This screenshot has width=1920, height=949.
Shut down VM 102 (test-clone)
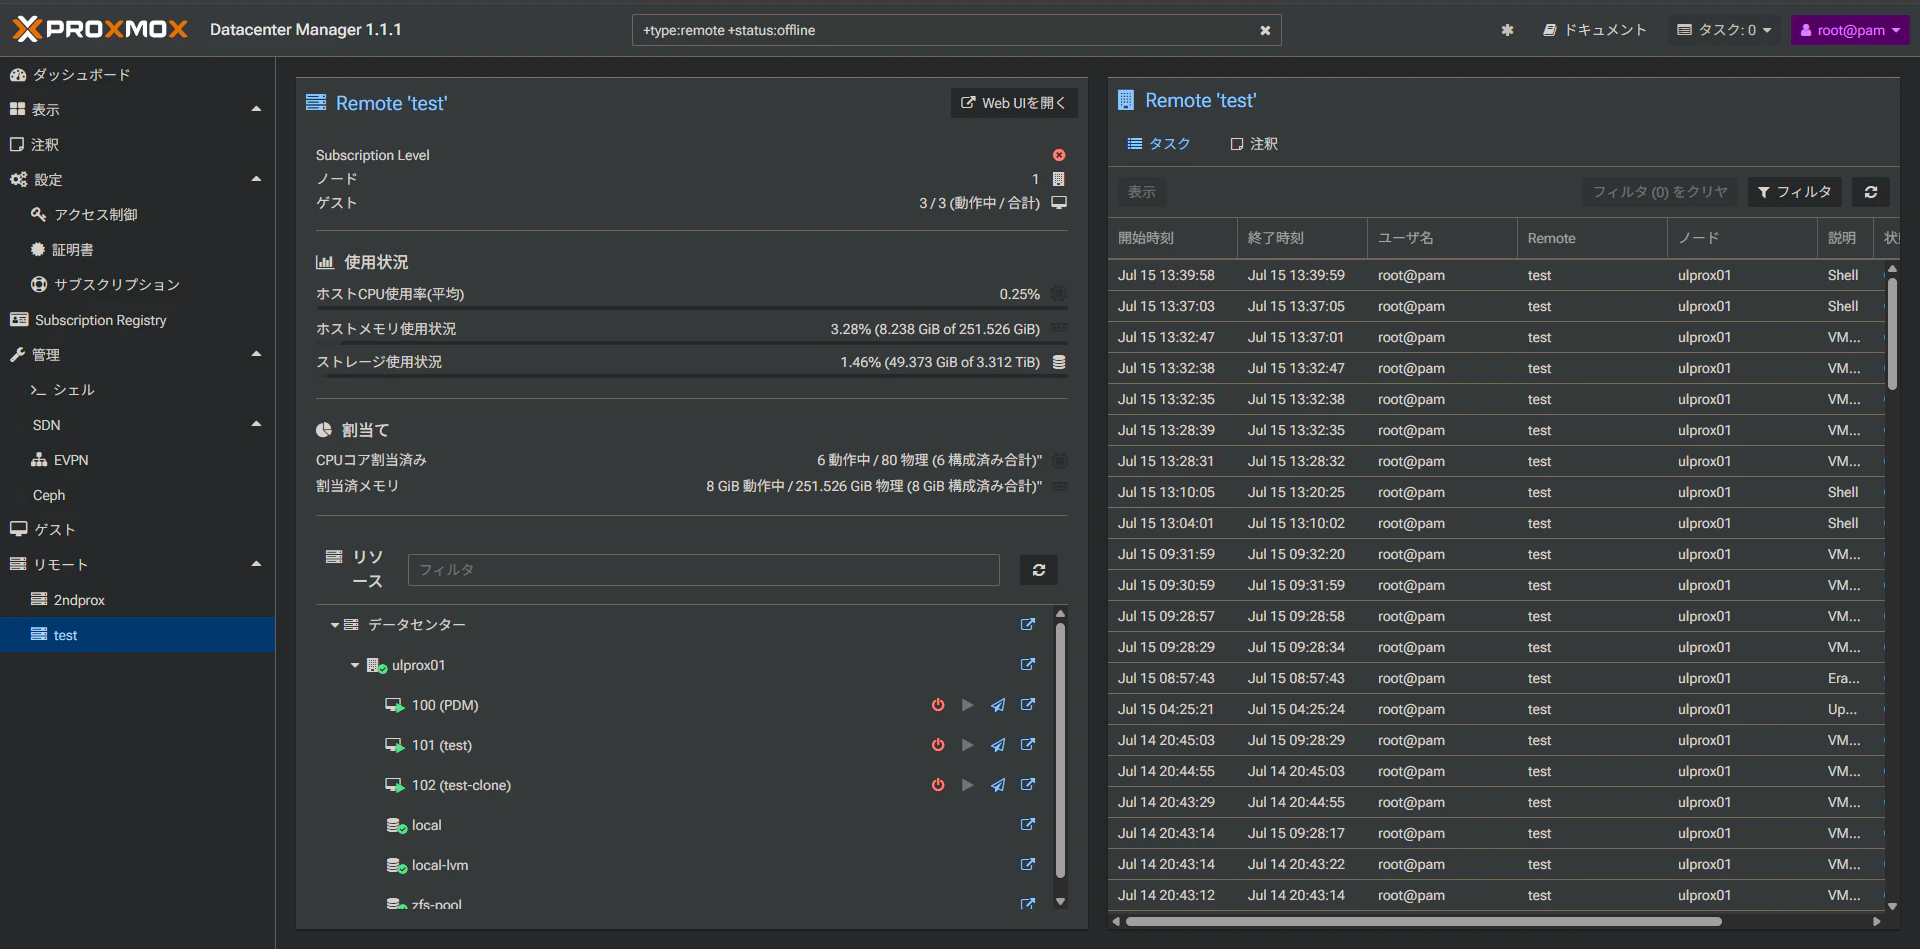[938, 785]
